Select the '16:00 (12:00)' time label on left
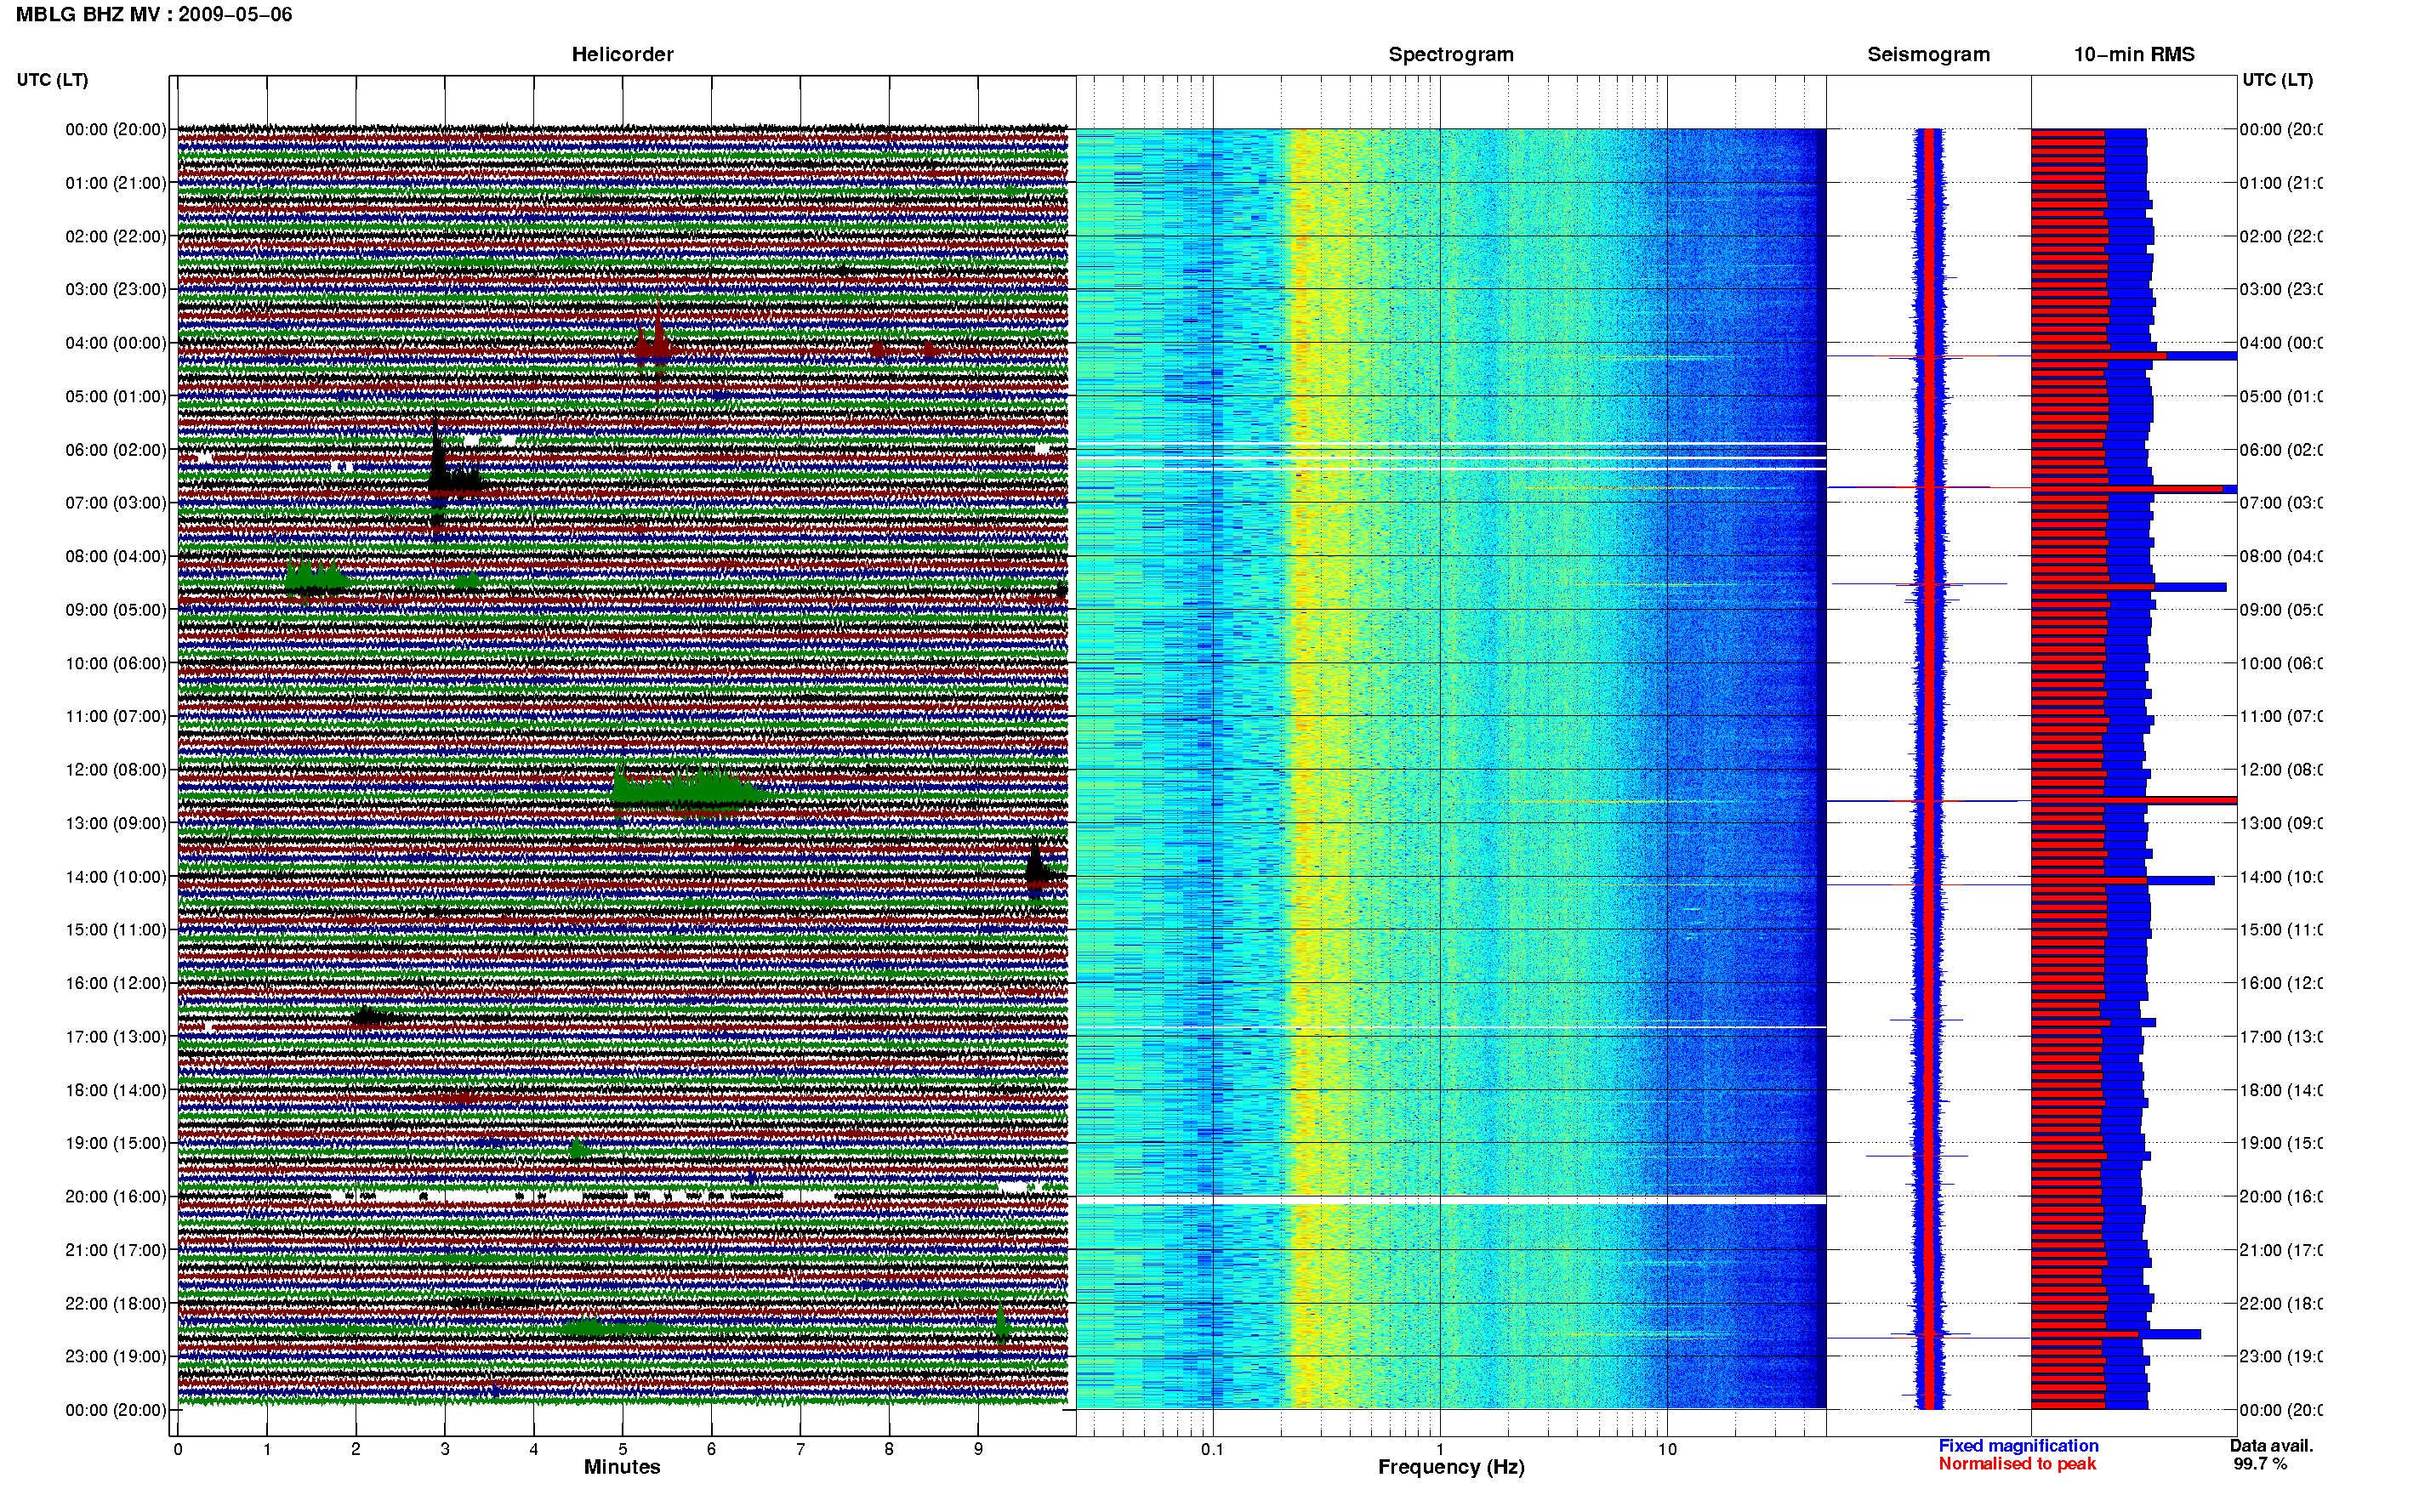Viewport: 2419px width, 1512px height. click(x=116, y=983)
